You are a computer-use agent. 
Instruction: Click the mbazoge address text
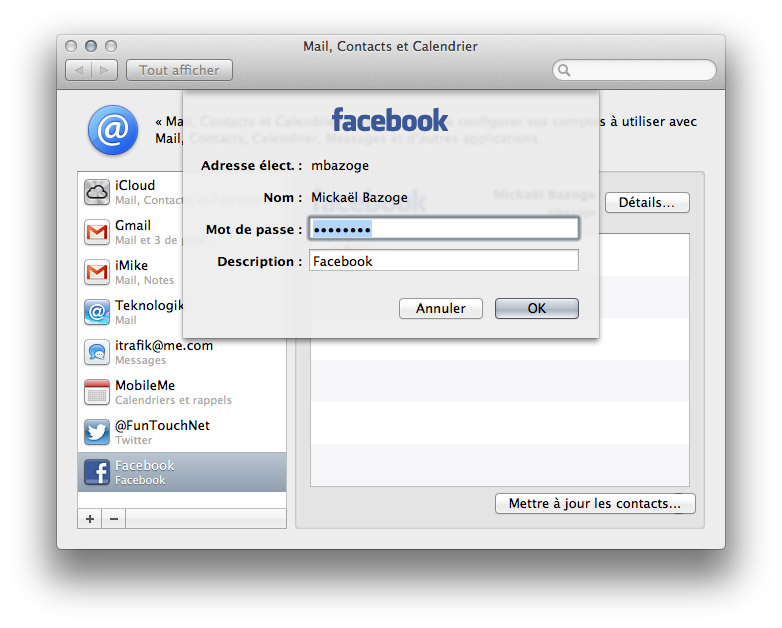click(340, 166)
